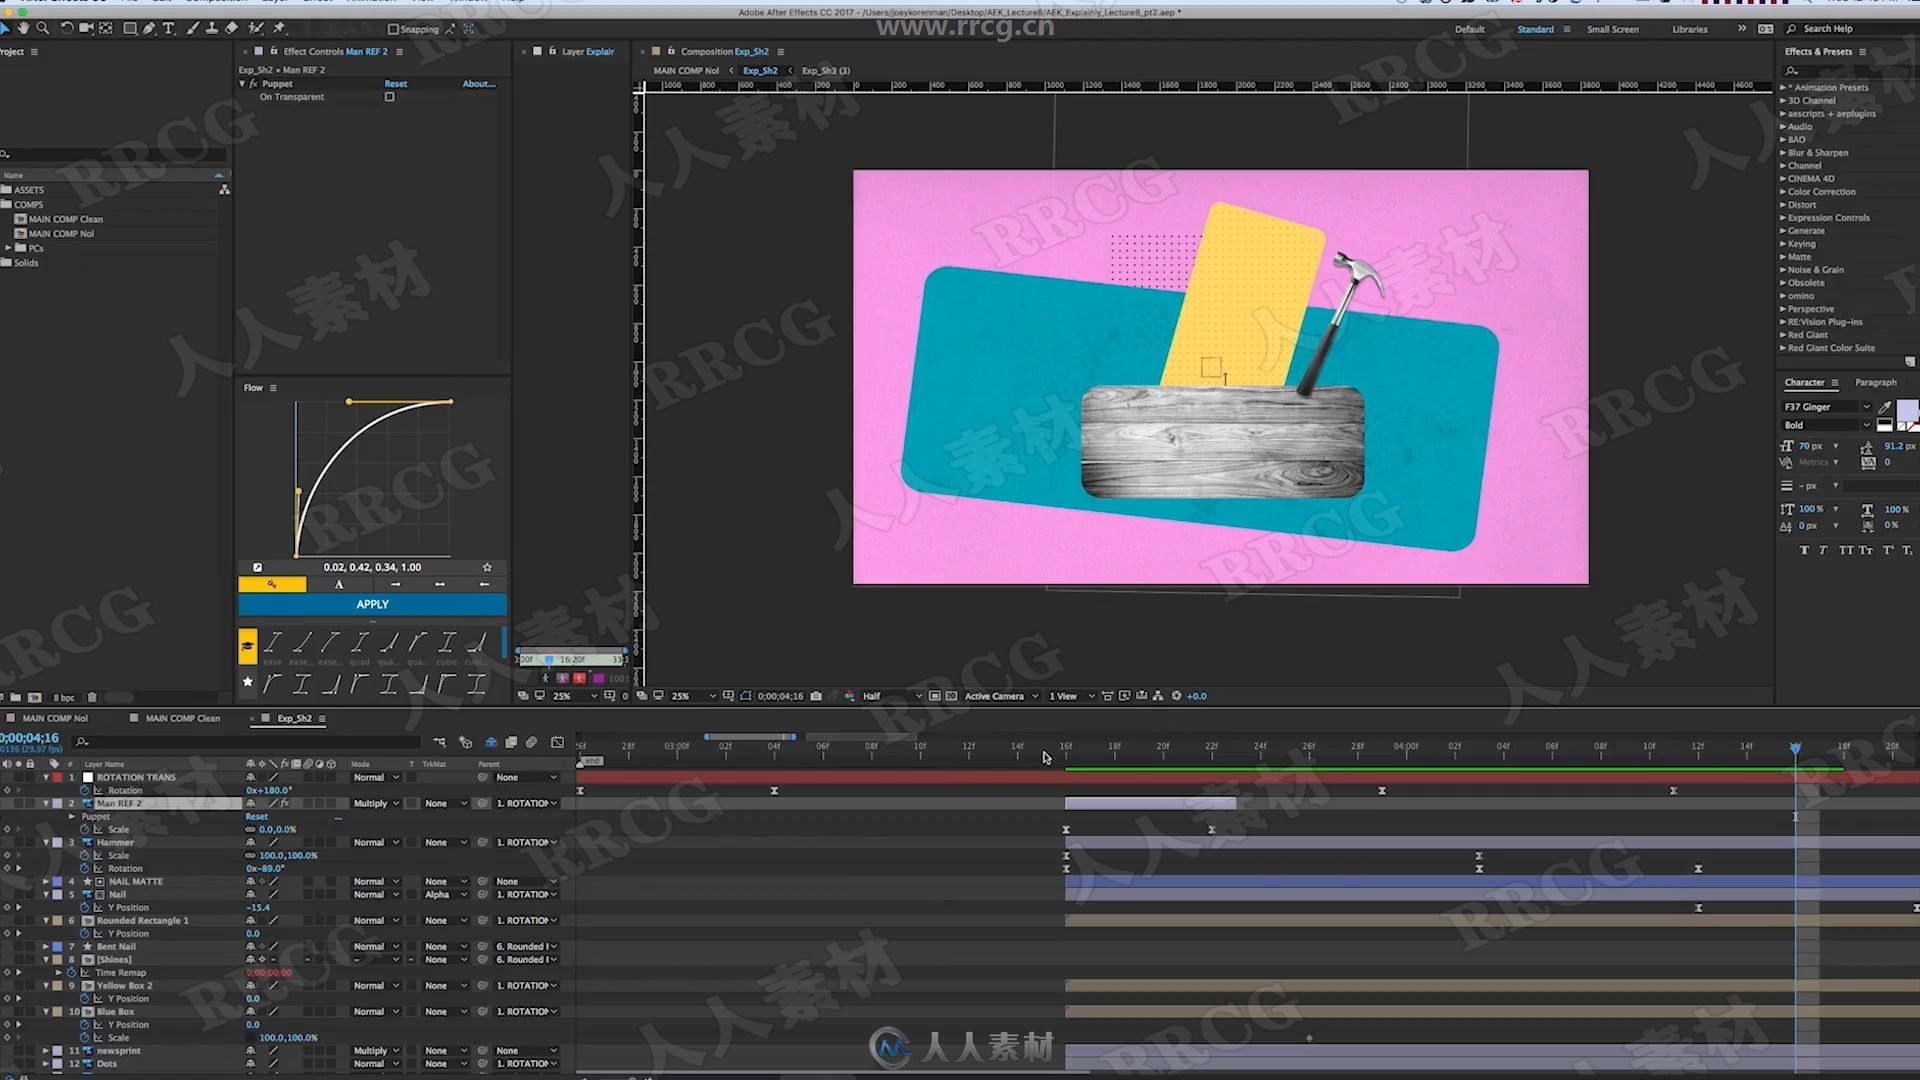Click the region of interest icon
The height and width of the screenshot is (1080, 1920).
[x=934, y=696]
